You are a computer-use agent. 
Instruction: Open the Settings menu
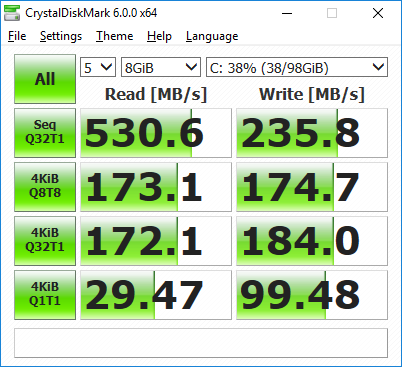pyautogui.click(x=61, y=36)
